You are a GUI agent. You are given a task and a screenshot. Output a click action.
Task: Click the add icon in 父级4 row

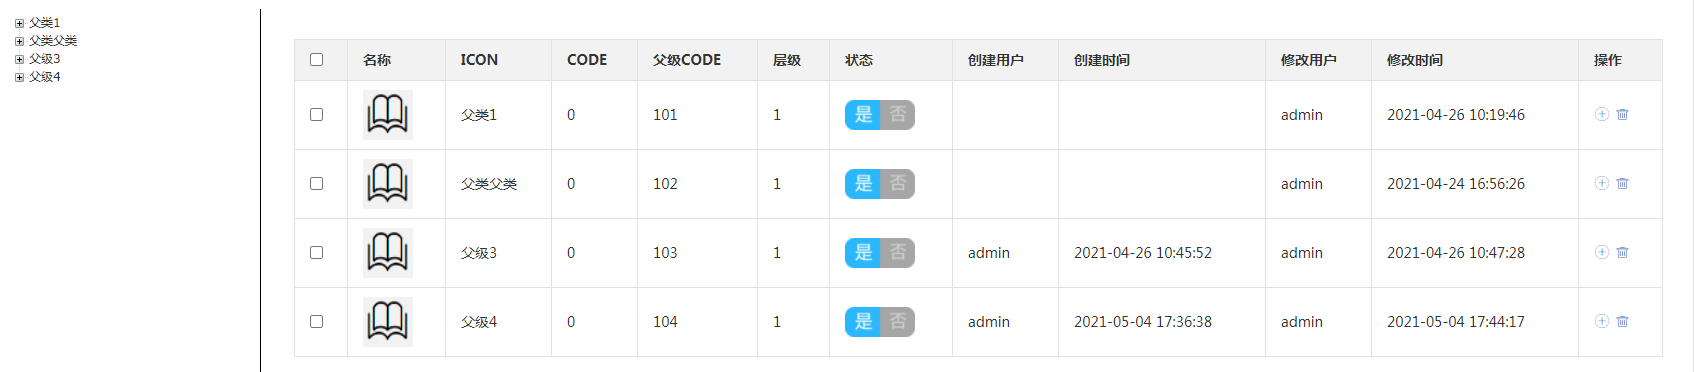point(1601,321)
